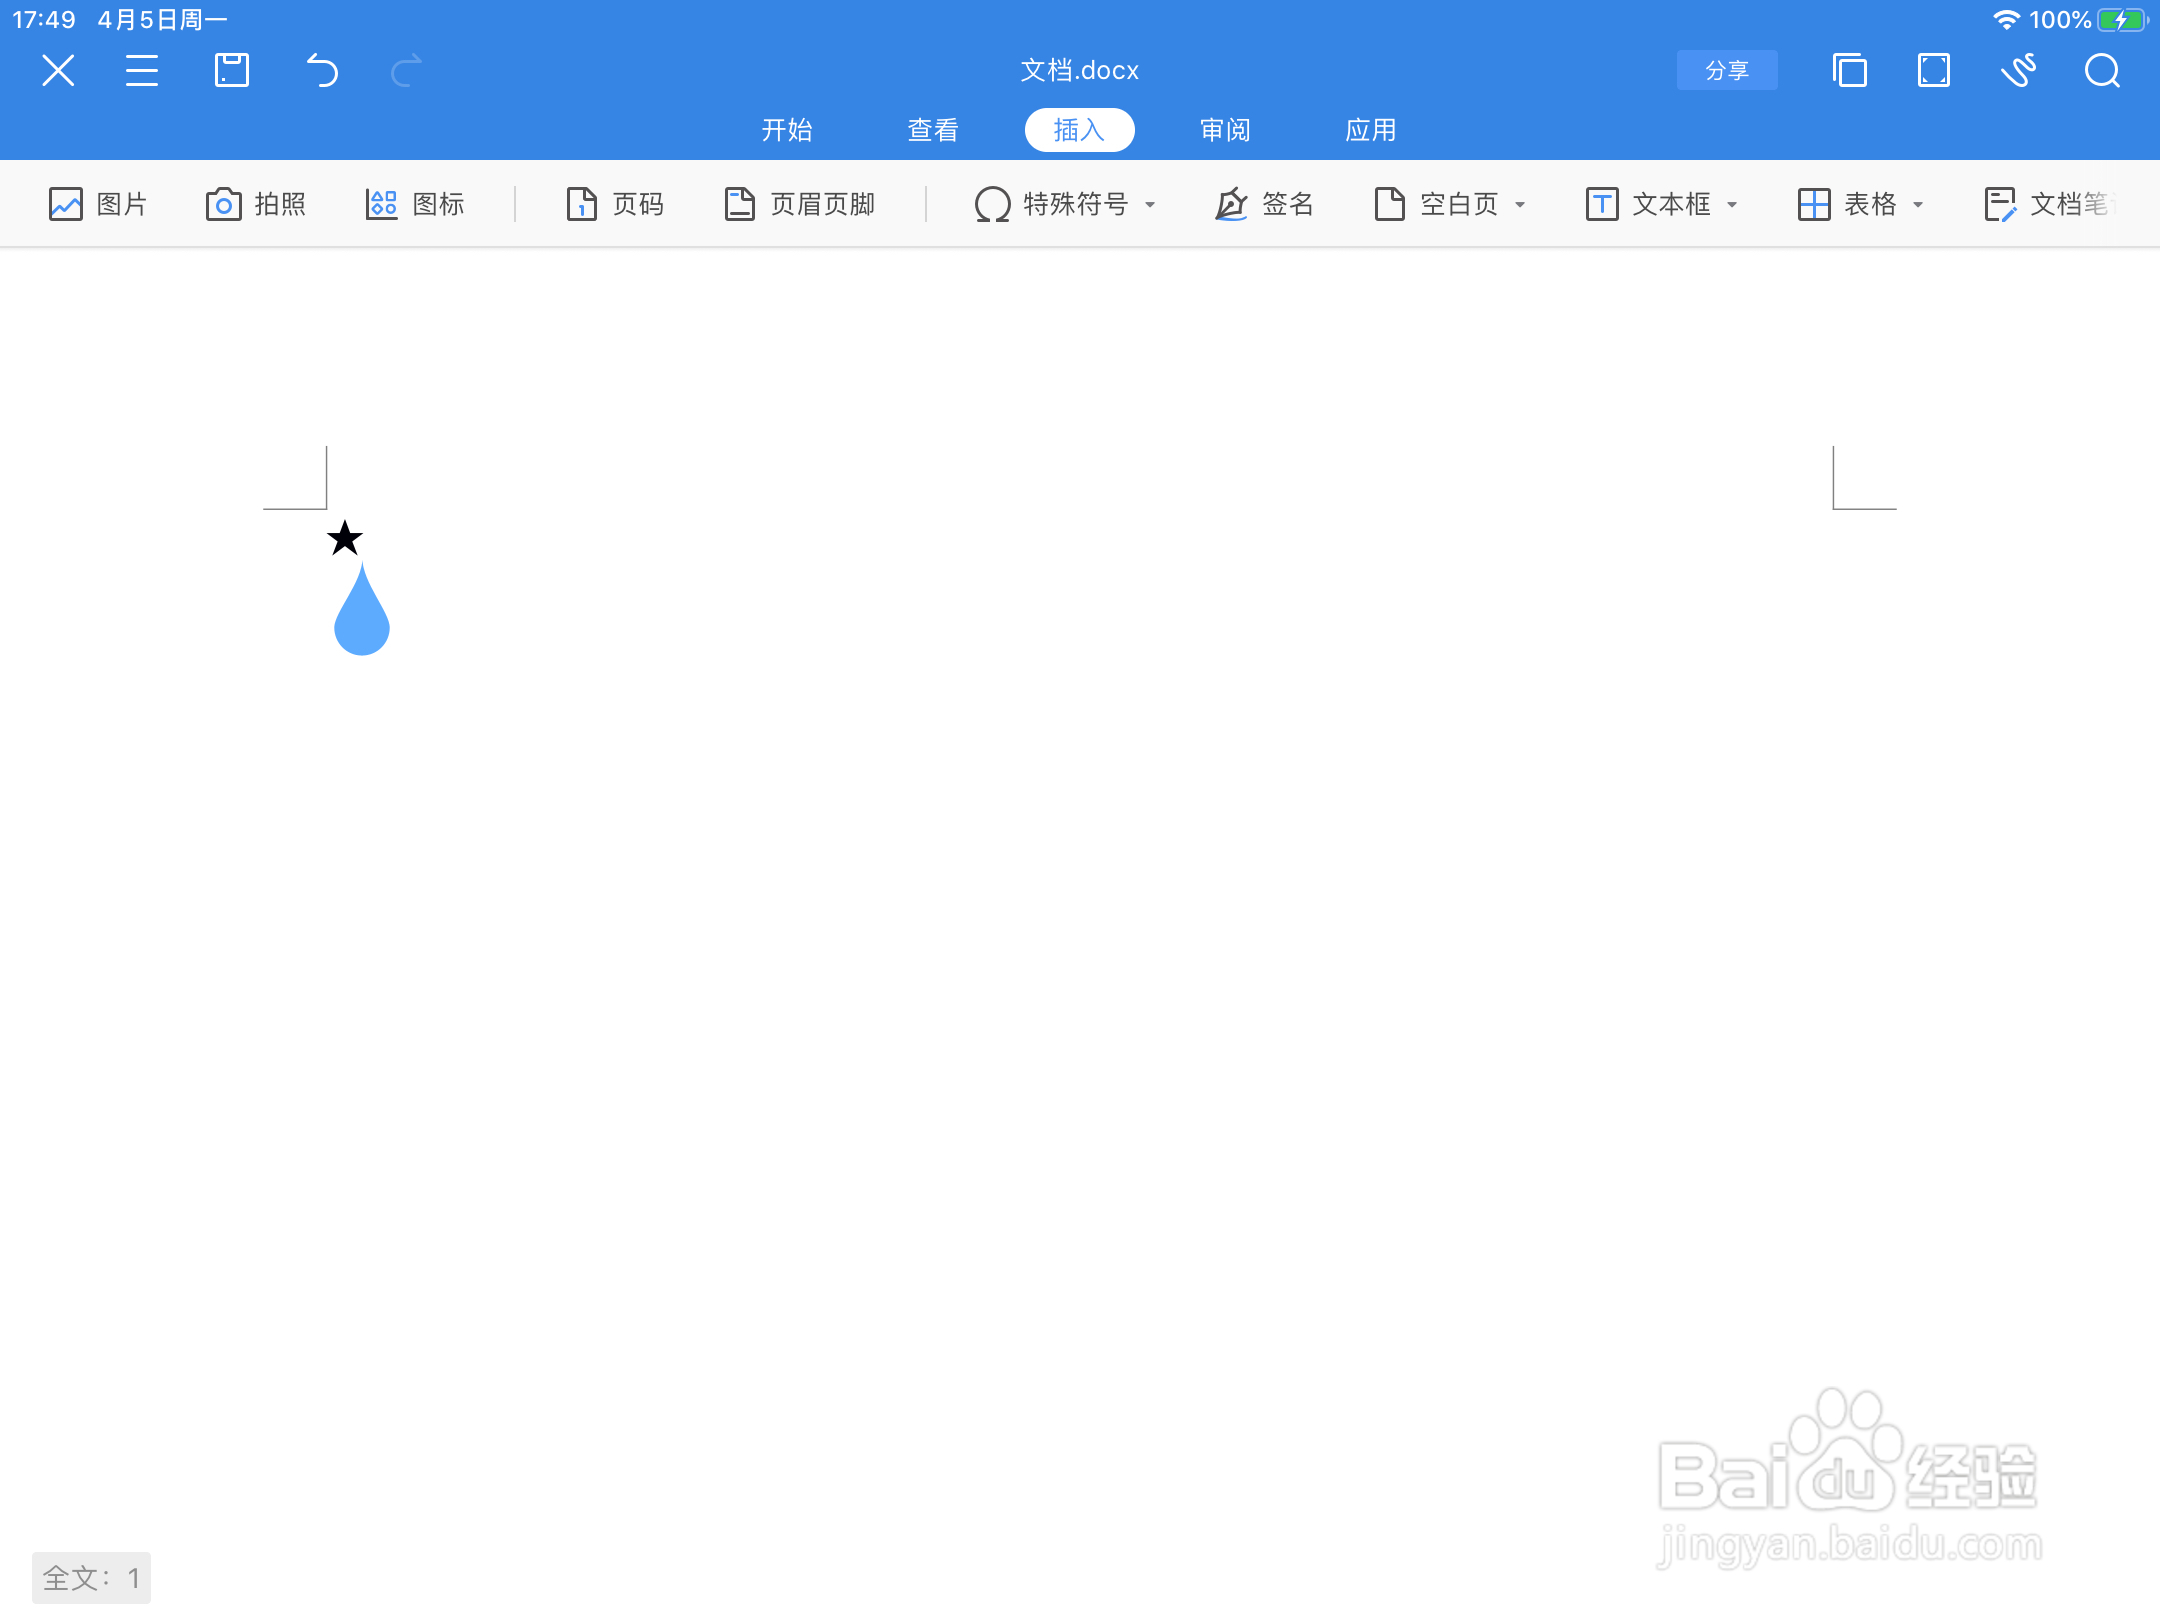2160x1618 pixels.
Task: Open search with the magnifier icon
Action: click(x=2100, y=70)
